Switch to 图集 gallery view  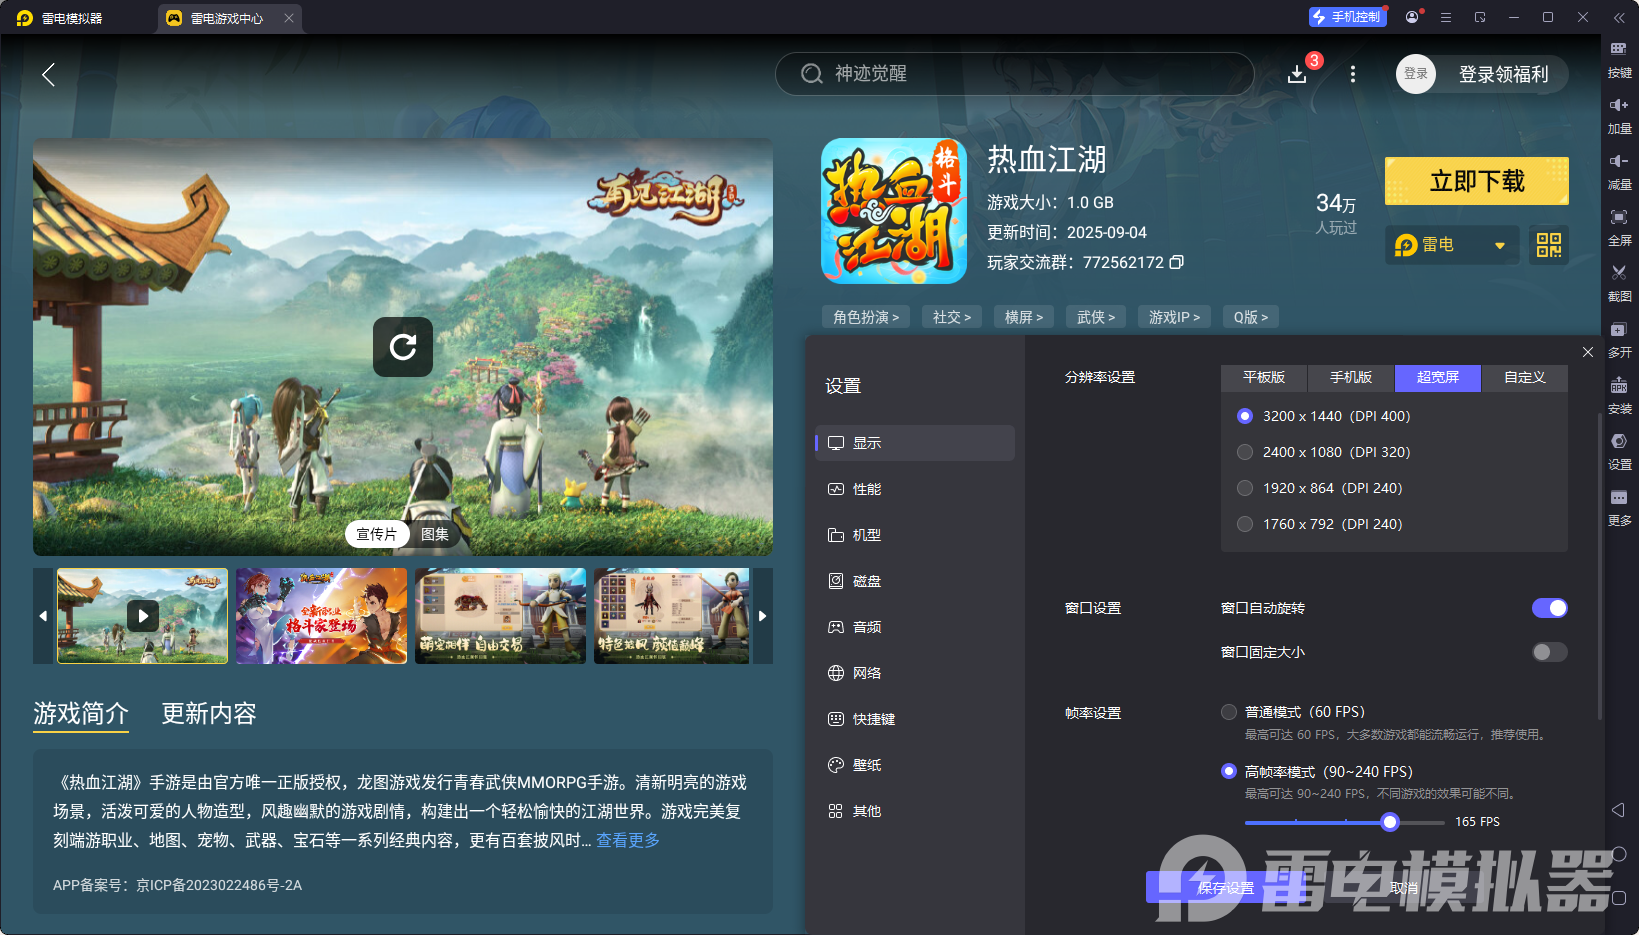coord(435,534)
